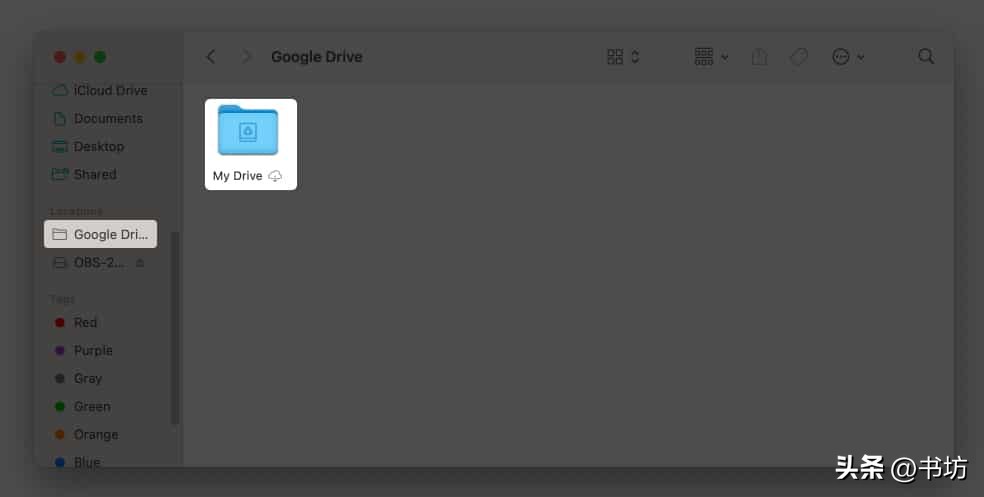984x497 pixels.
Task: Click the iCloud Drive cloud icon
Action: point(60,91)
